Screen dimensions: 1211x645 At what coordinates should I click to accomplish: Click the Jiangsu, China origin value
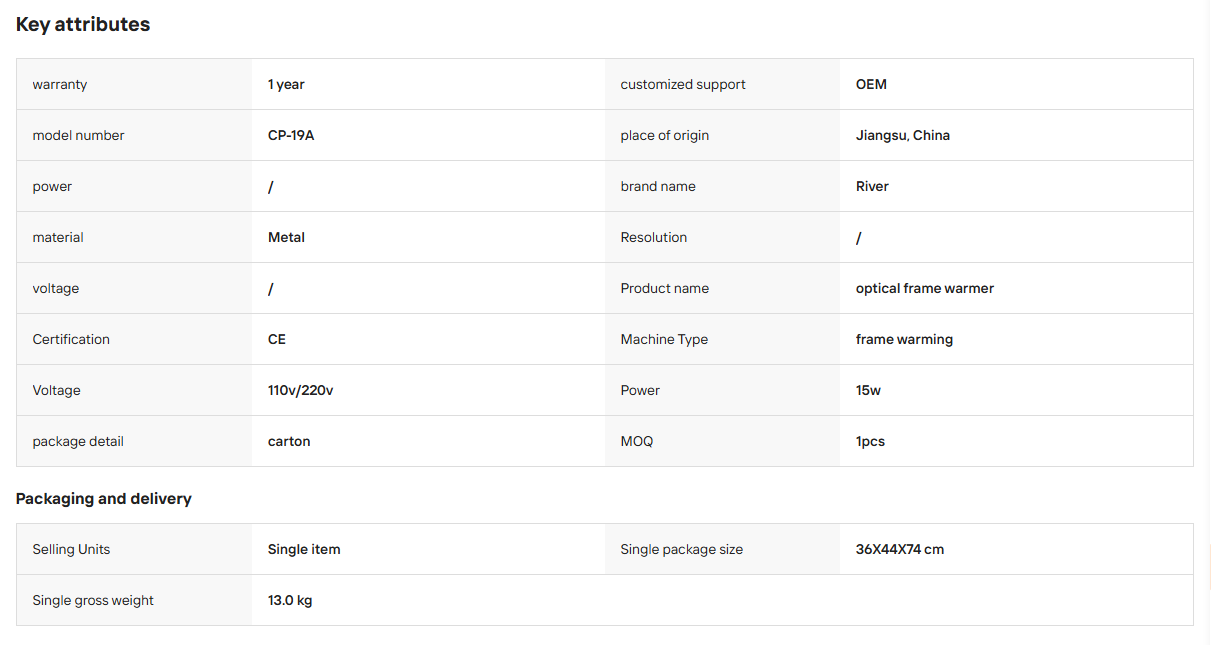tap(903, 135)
